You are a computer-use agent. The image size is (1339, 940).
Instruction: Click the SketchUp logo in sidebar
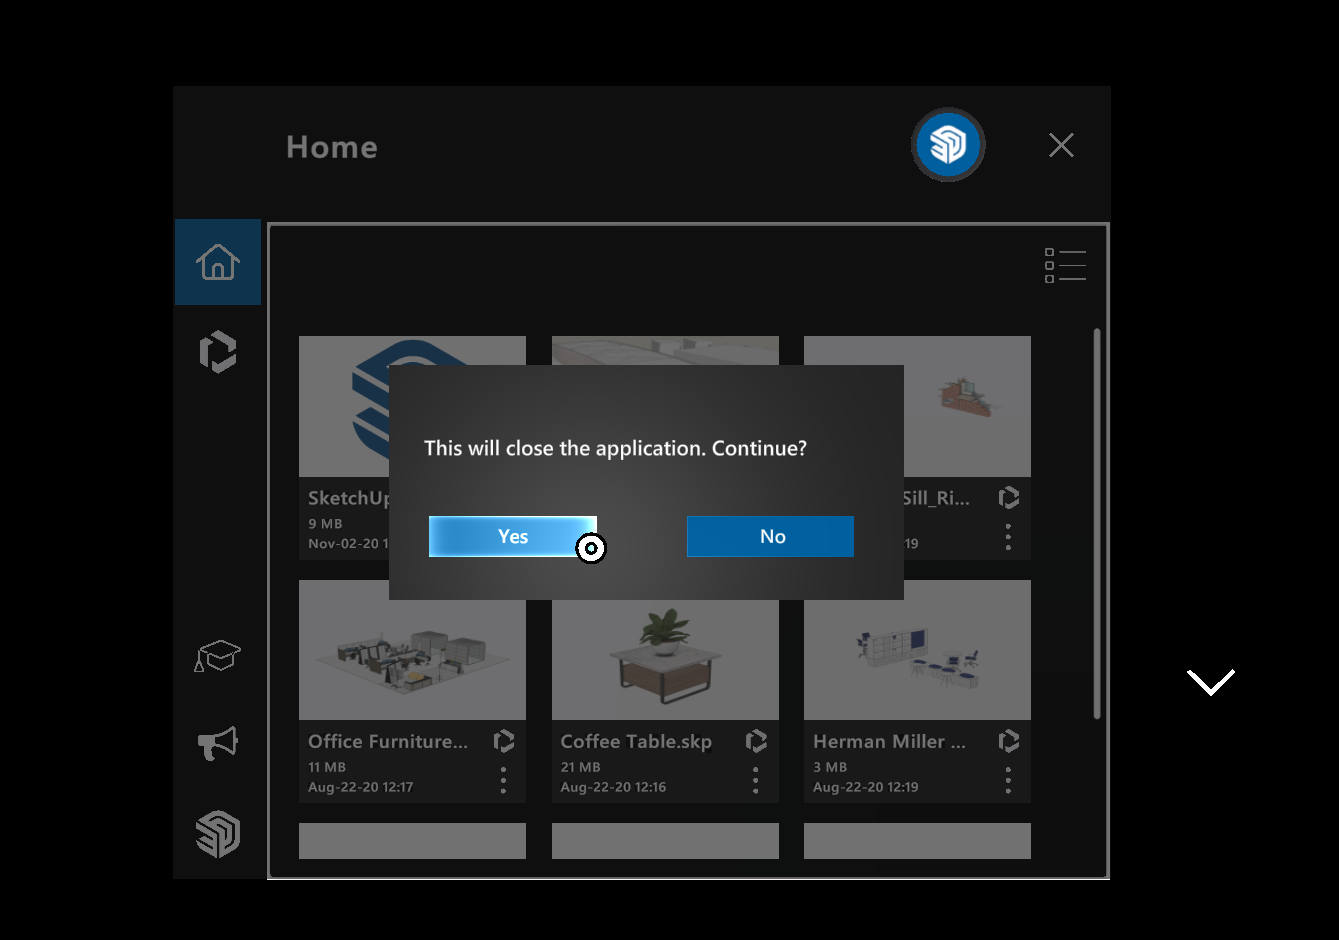click(x=218, y=833)
